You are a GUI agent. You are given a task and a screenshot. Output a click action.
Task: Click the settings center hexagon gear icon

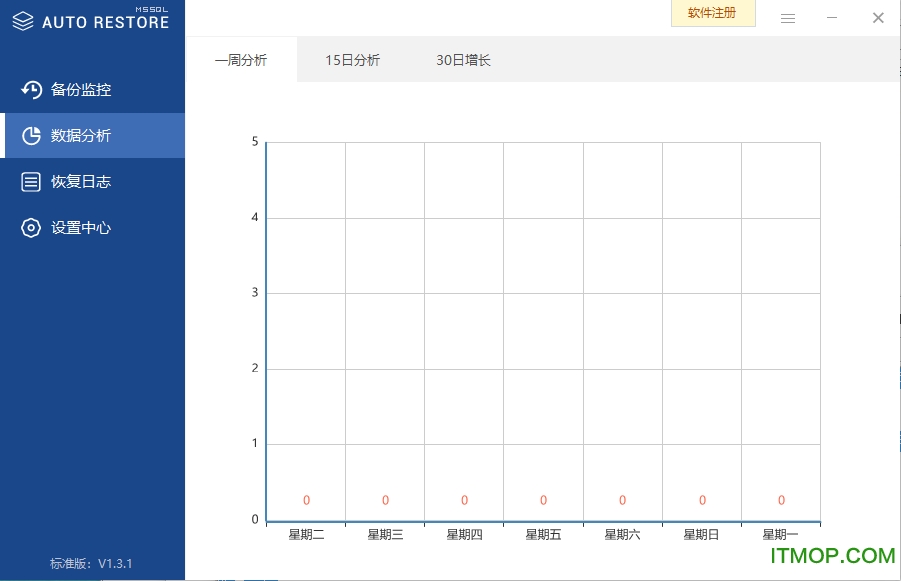(x=31, y=228)
